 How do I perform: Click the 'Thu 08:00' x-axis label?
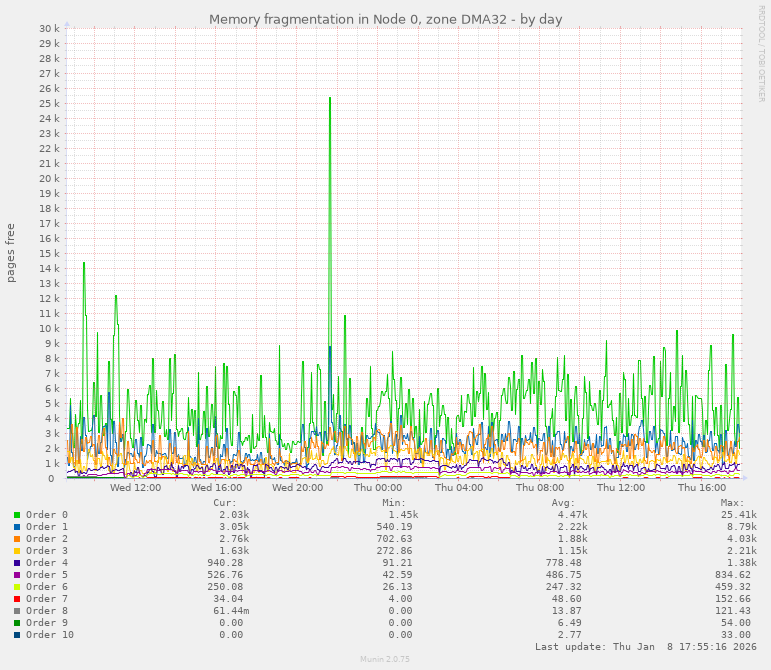click(x=540, y=488)
